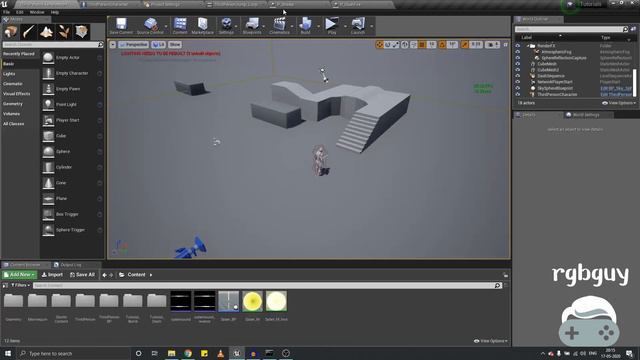Select Sphere in placement list

72,152
